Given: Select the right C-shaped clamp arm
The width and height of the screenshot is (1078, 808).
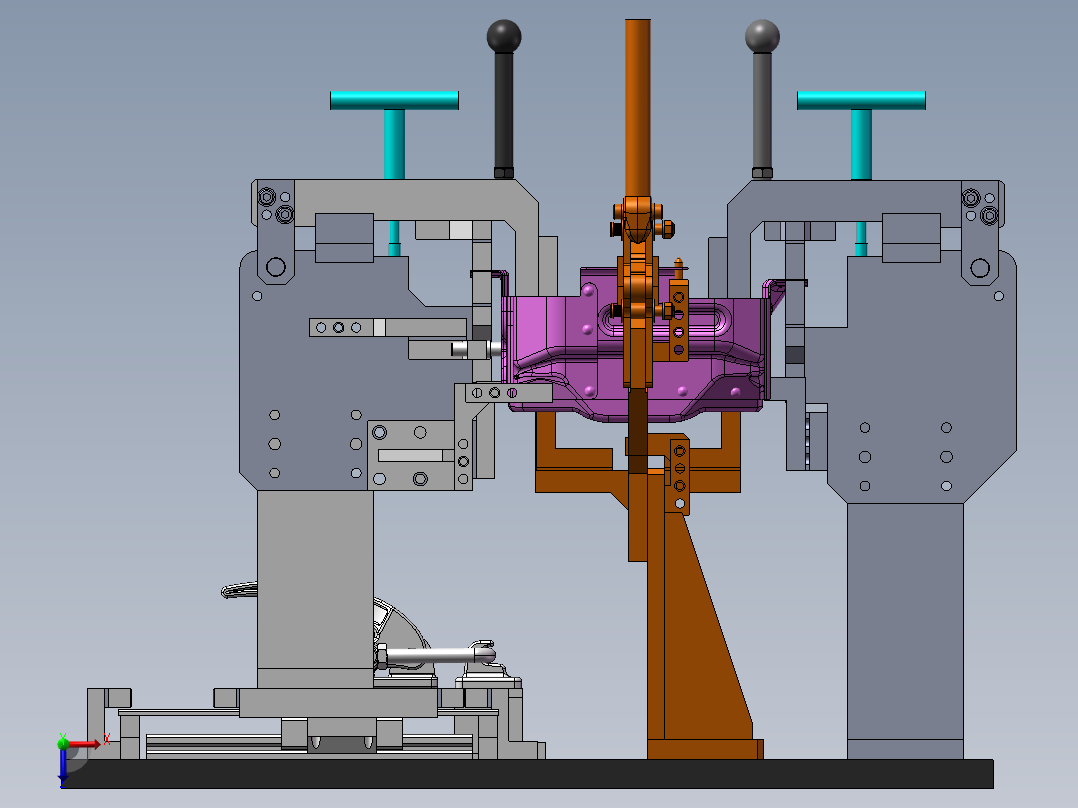Looking at the screenshot, I should [x=852, y=201].
